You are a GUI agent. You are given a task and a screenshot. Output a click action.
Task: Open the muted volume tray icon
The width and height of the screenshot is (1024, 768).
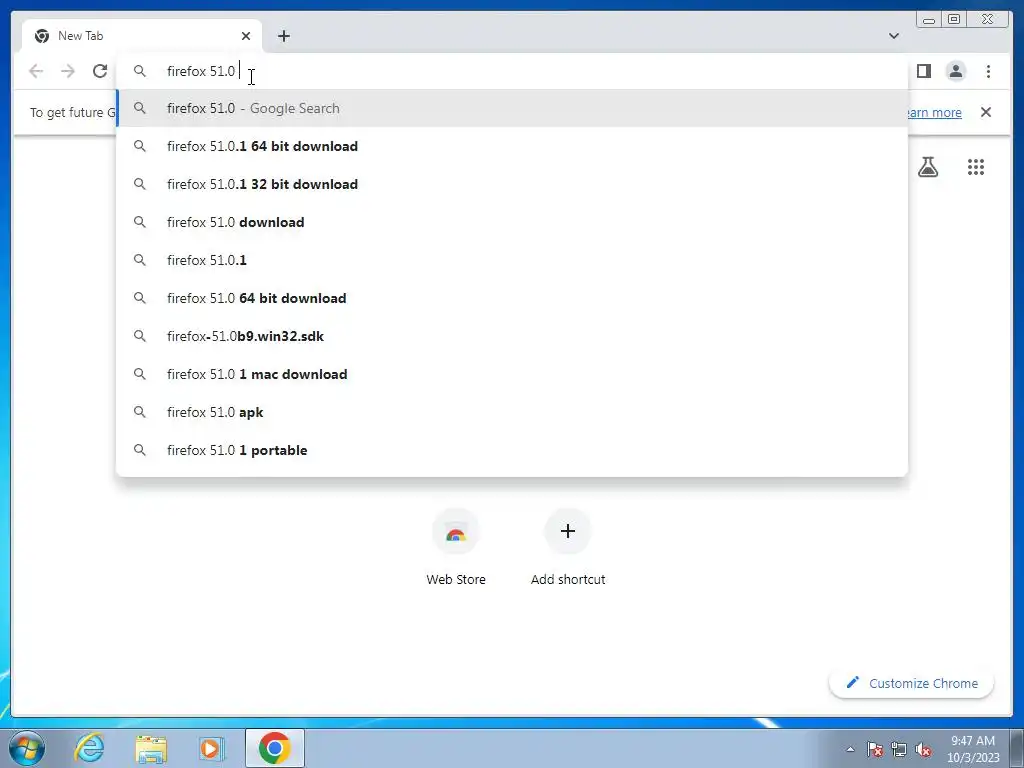(x=923, y=749)
